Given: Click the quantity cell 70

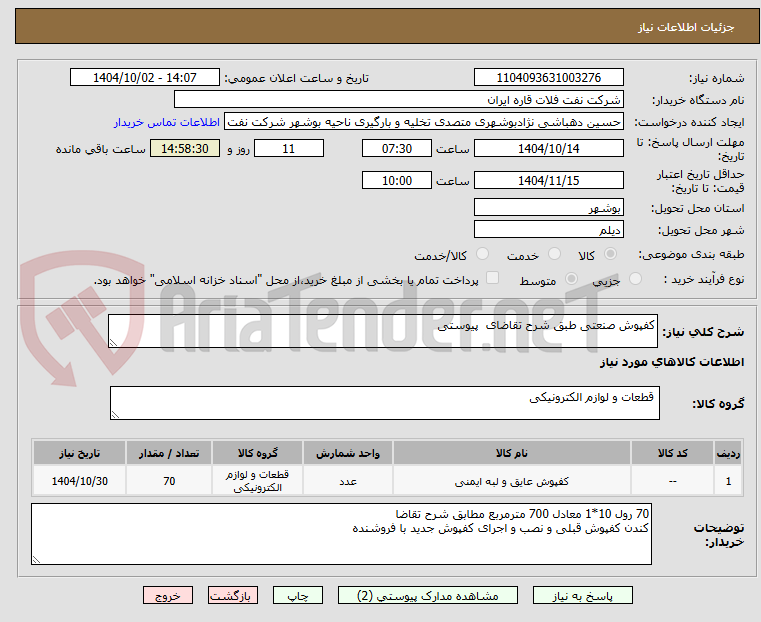Looking at the screenshot, I should (x=168, y=481).
